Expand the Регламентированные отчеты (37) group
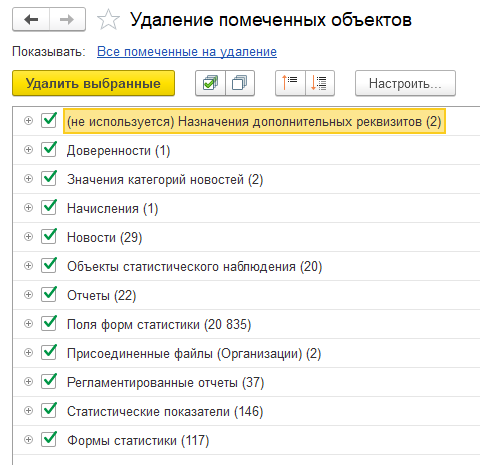The width and height of the screenshot is (480, 465). [29, 382]
